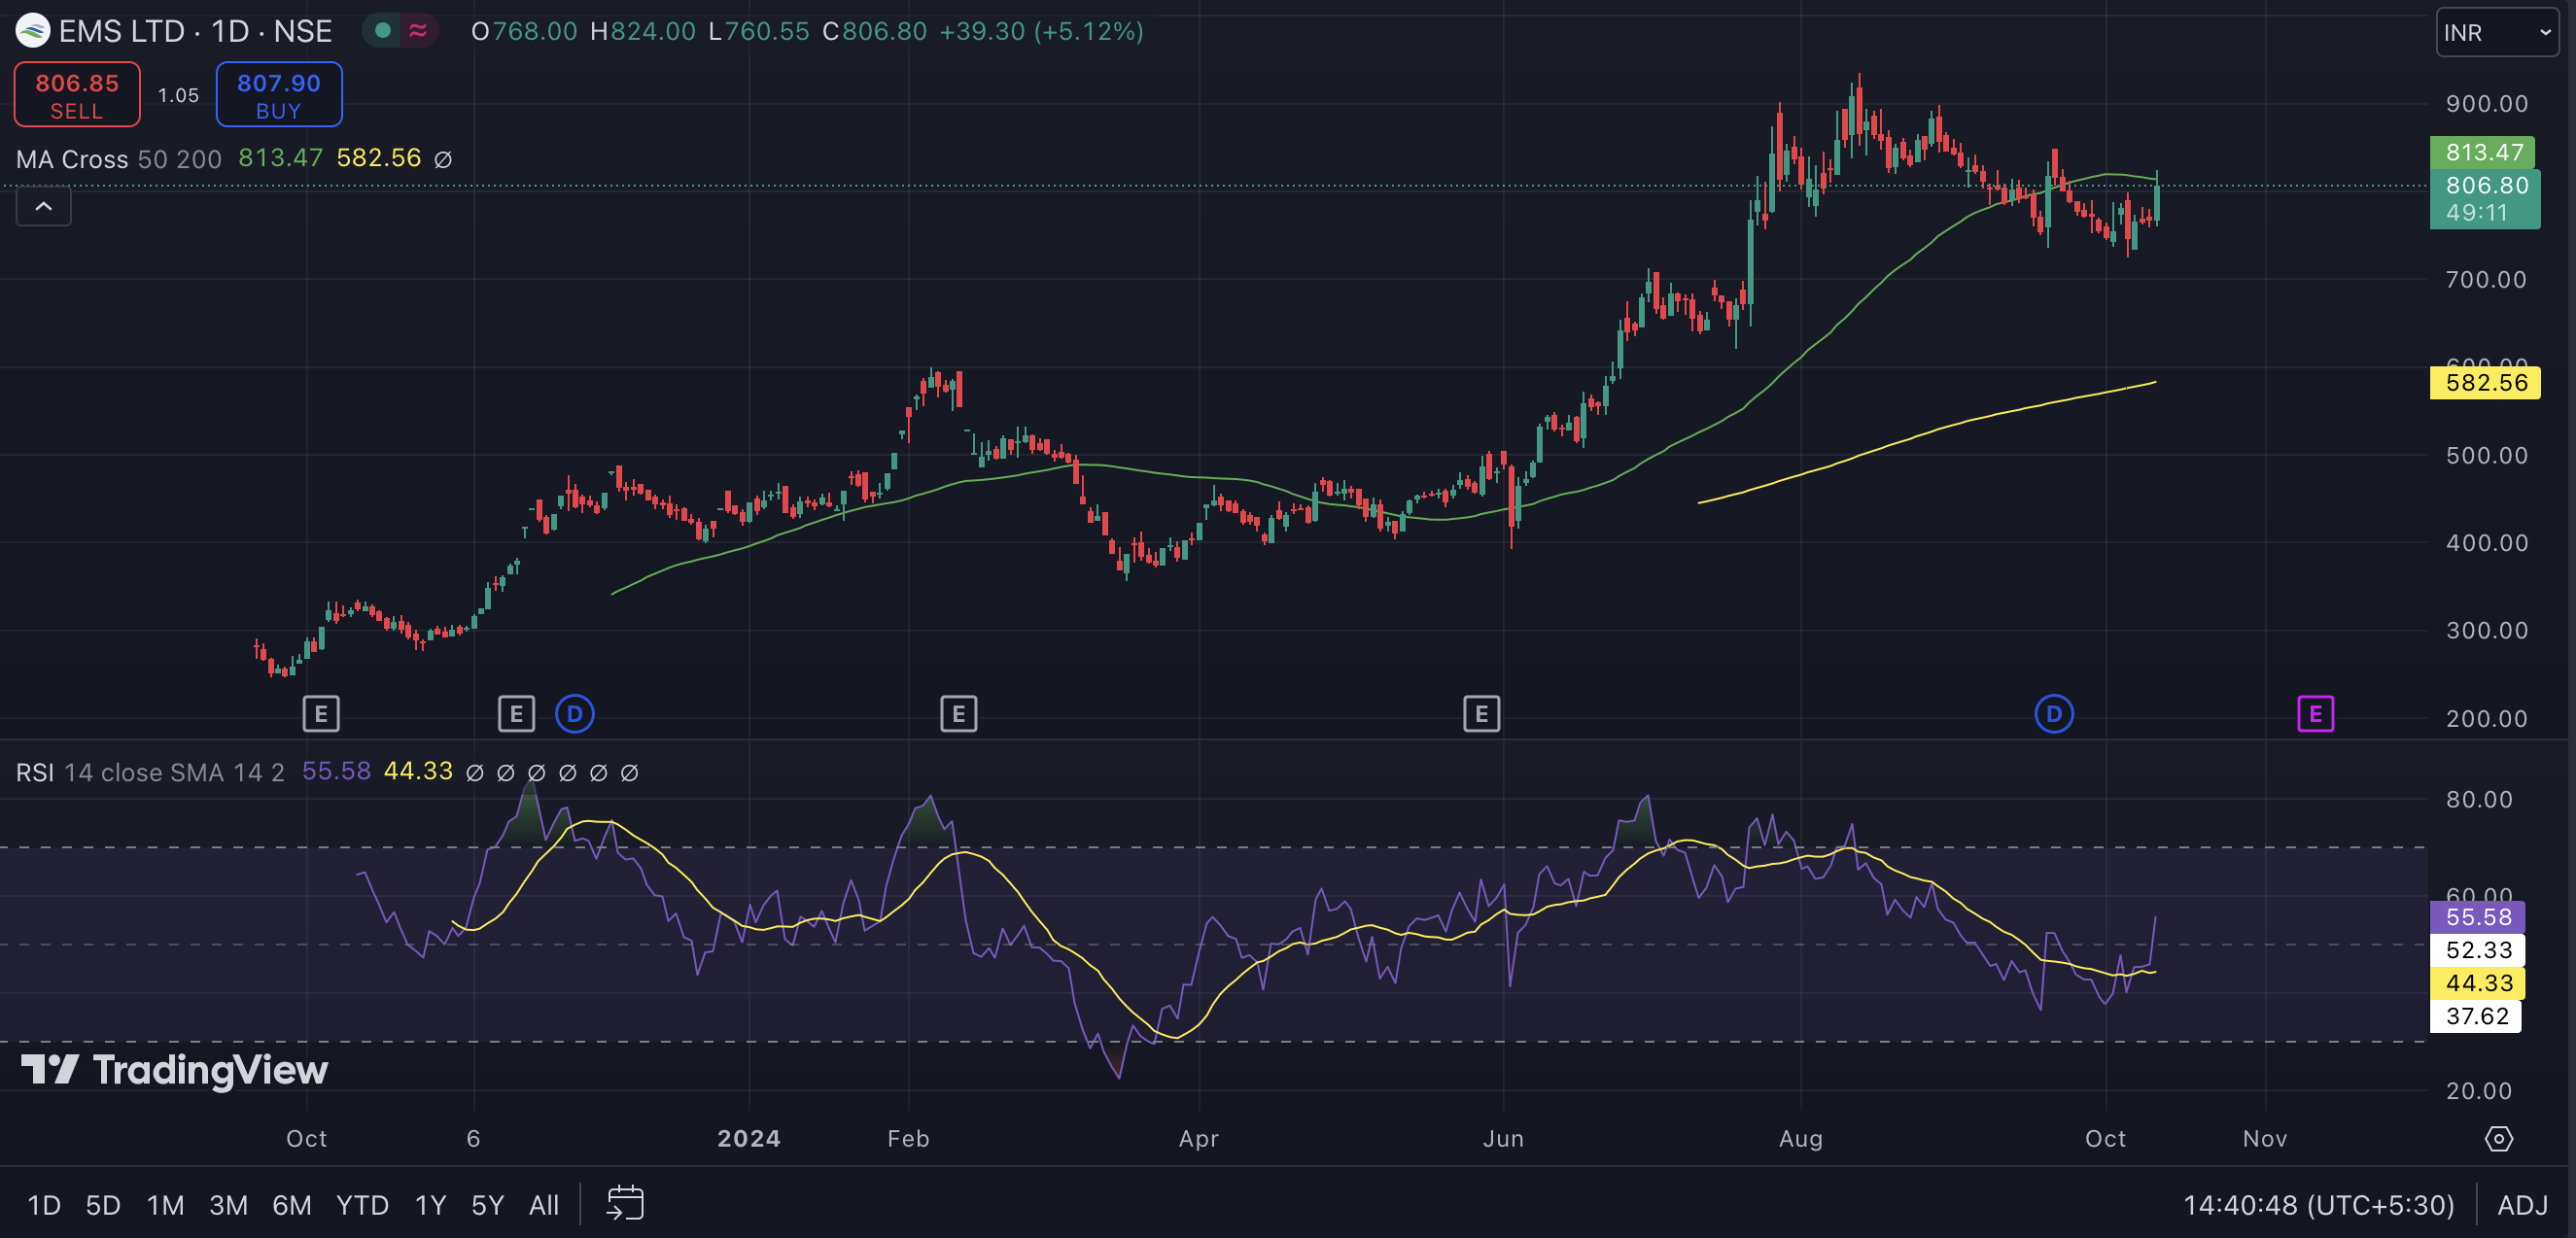Open the INR currency dropdown
The image size is (2576, 1238).
tap(2496, 33)
